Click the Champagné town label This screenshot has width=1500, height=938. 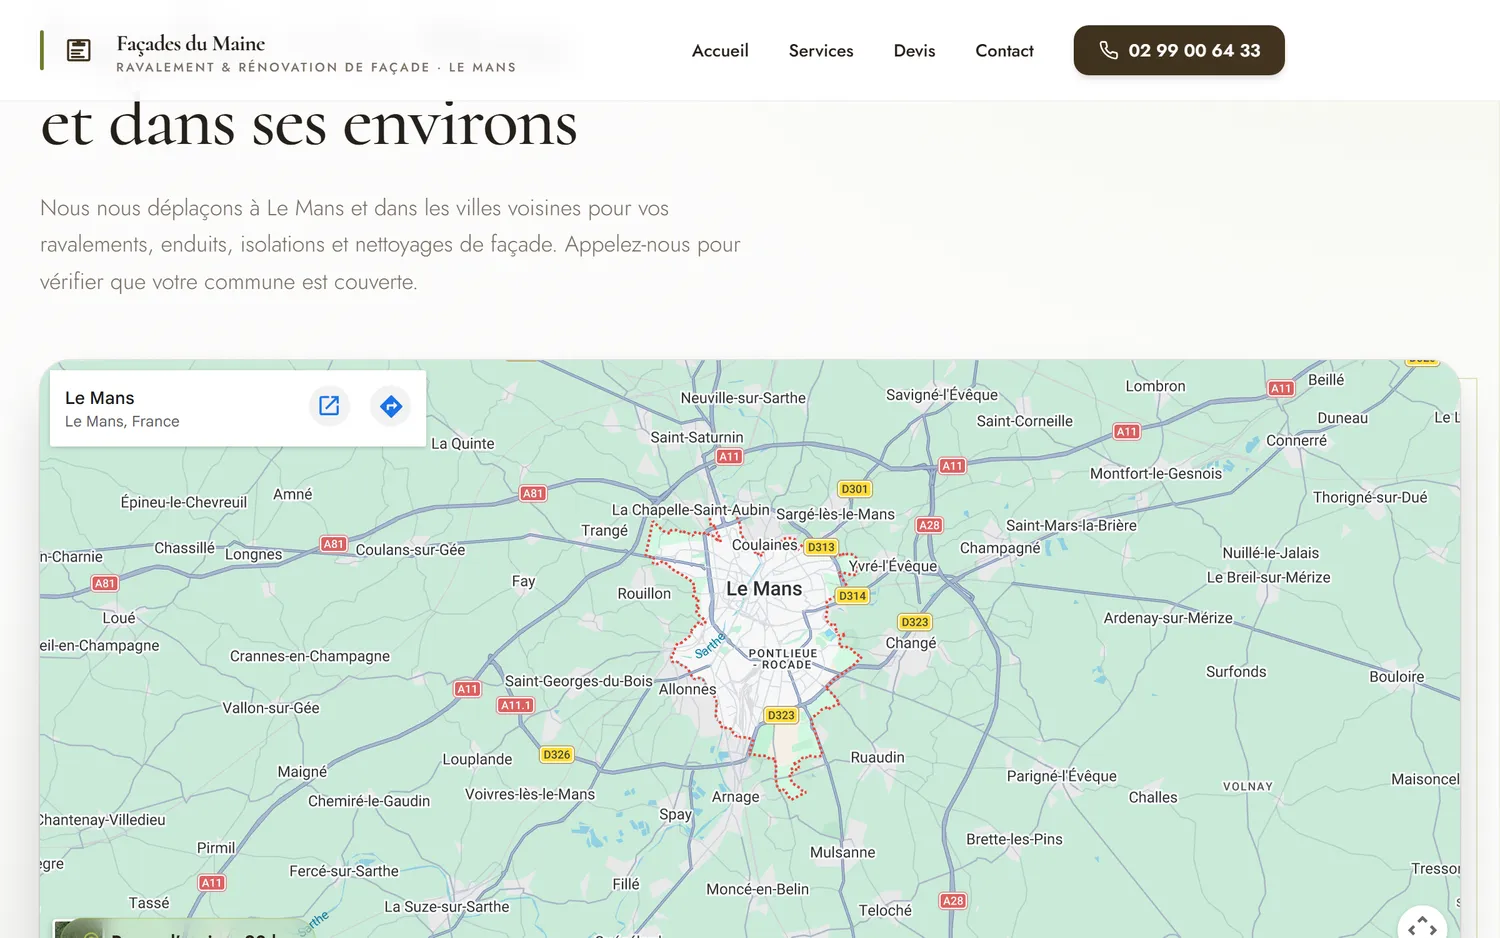point(1000,548)
